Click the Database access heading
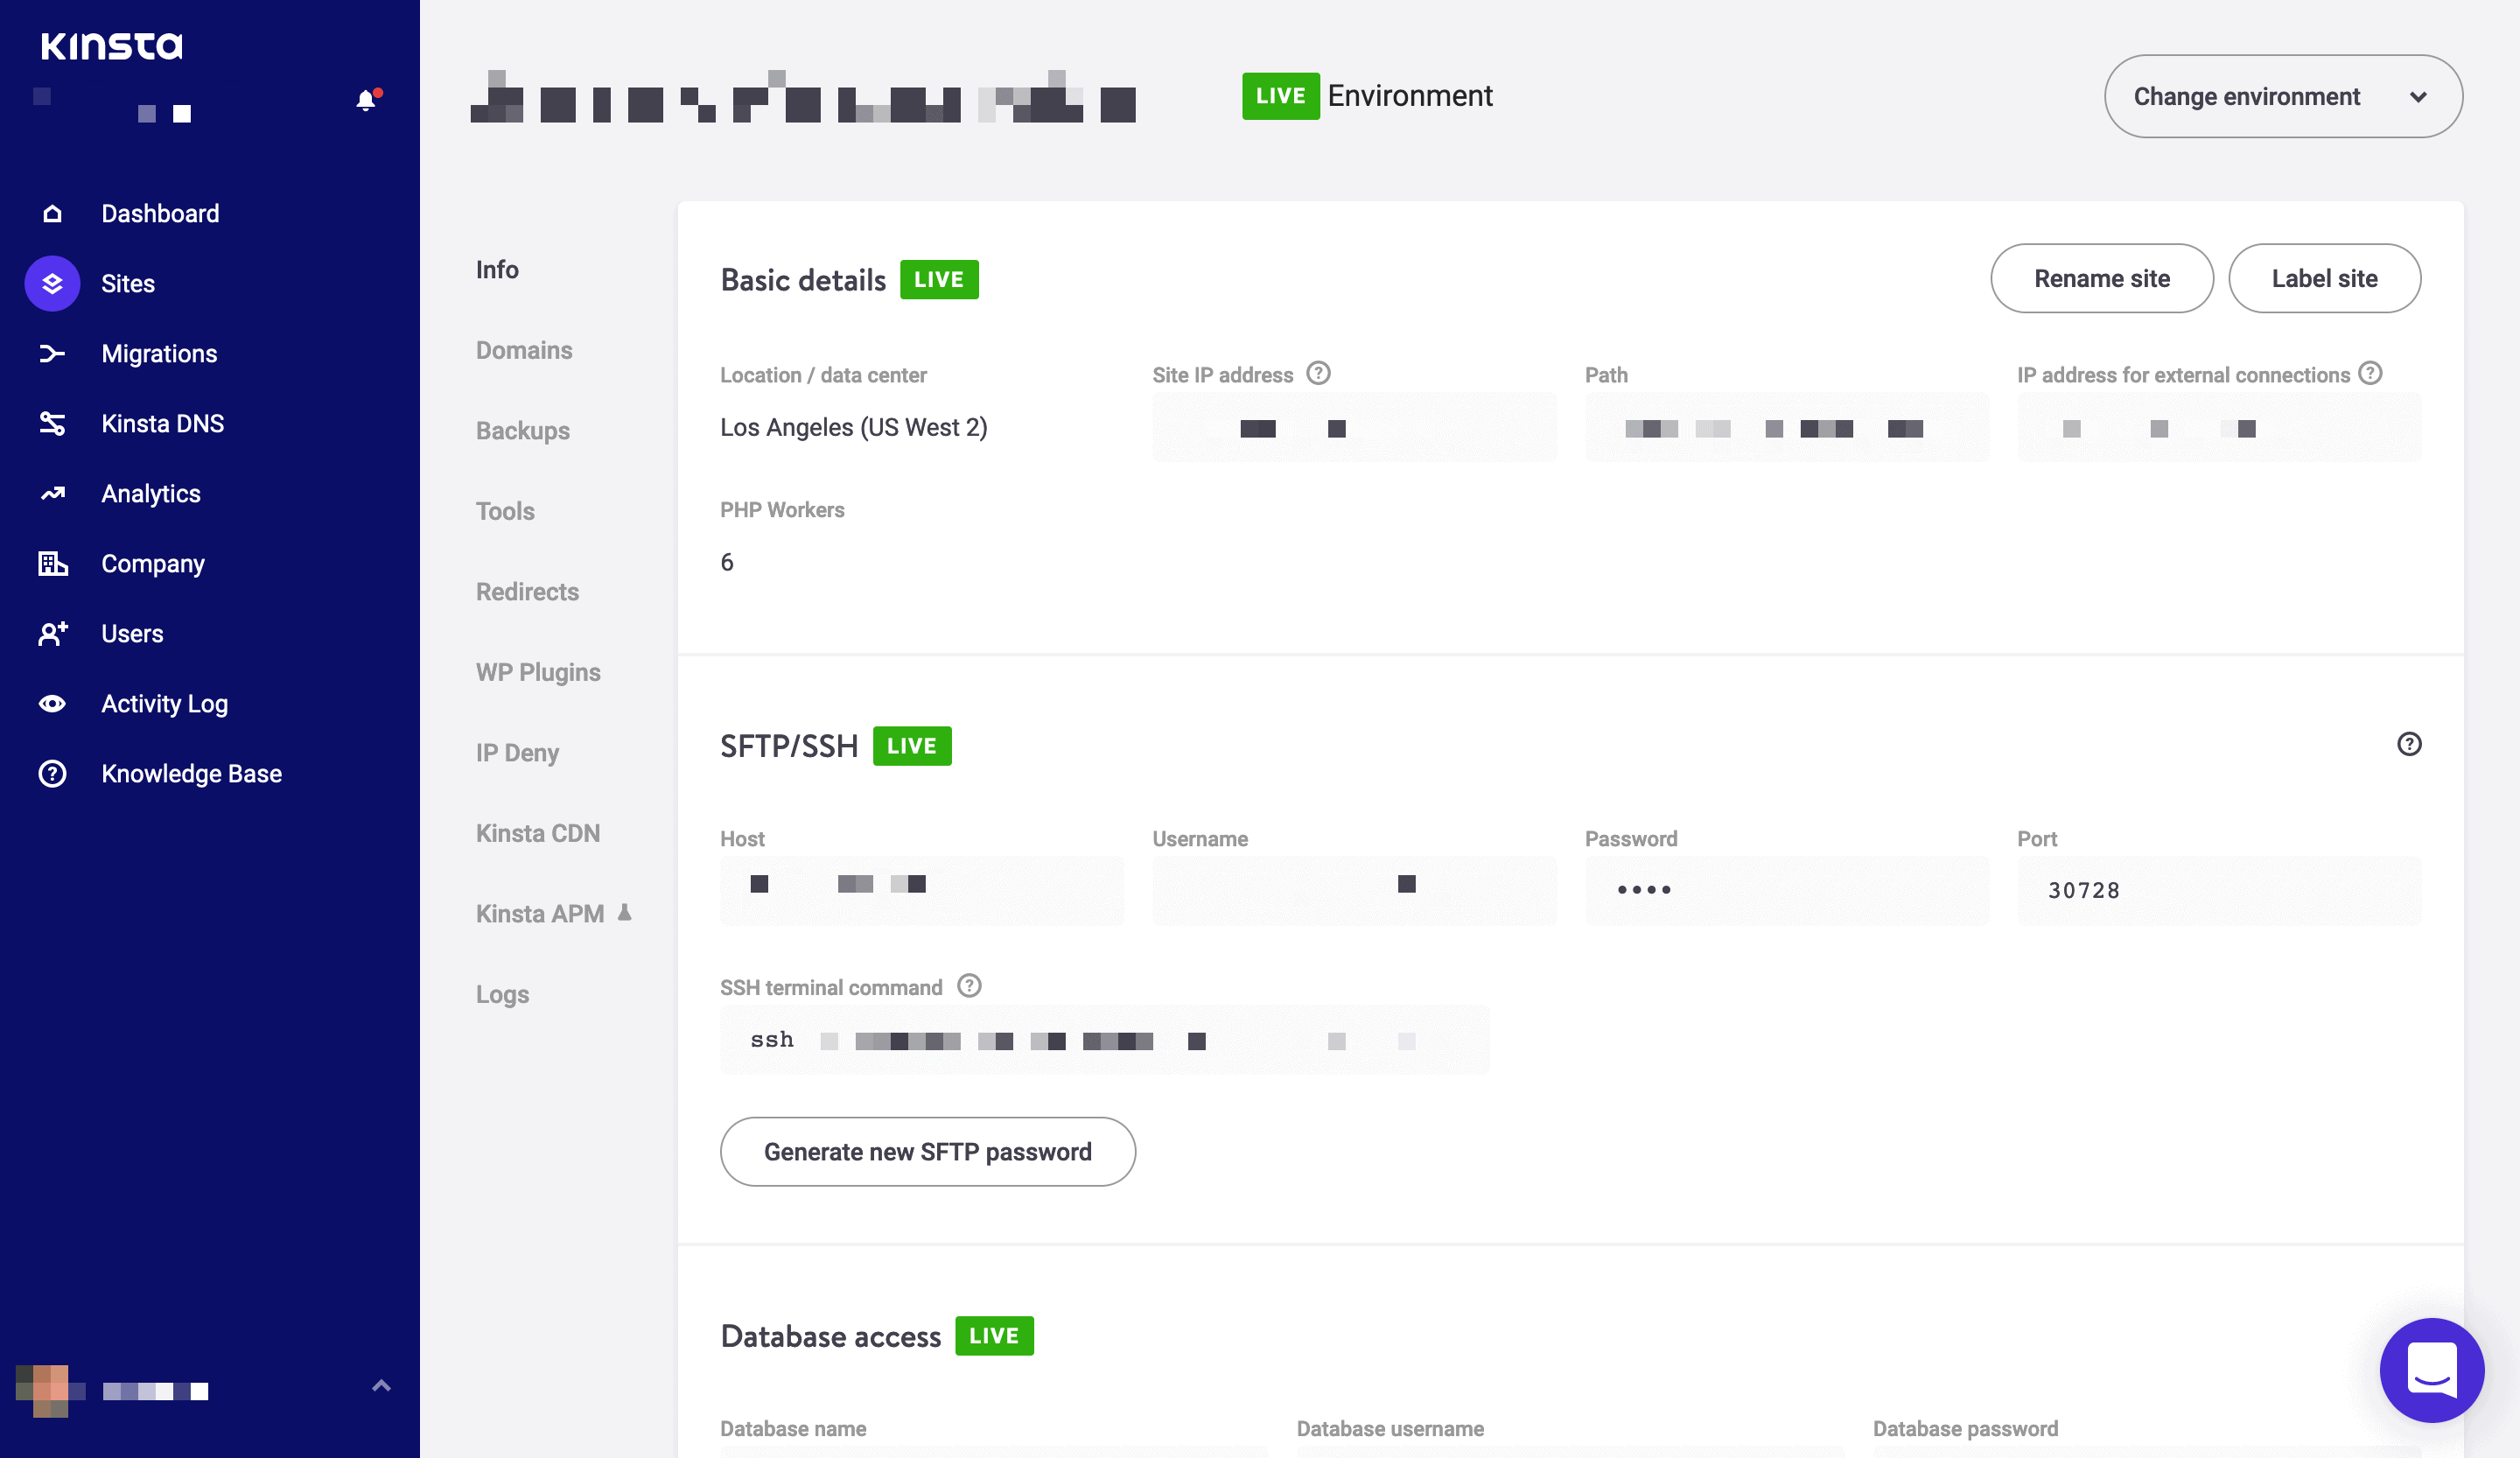The width and height of the screenshot is (2520, 1458). [830, 1336]
